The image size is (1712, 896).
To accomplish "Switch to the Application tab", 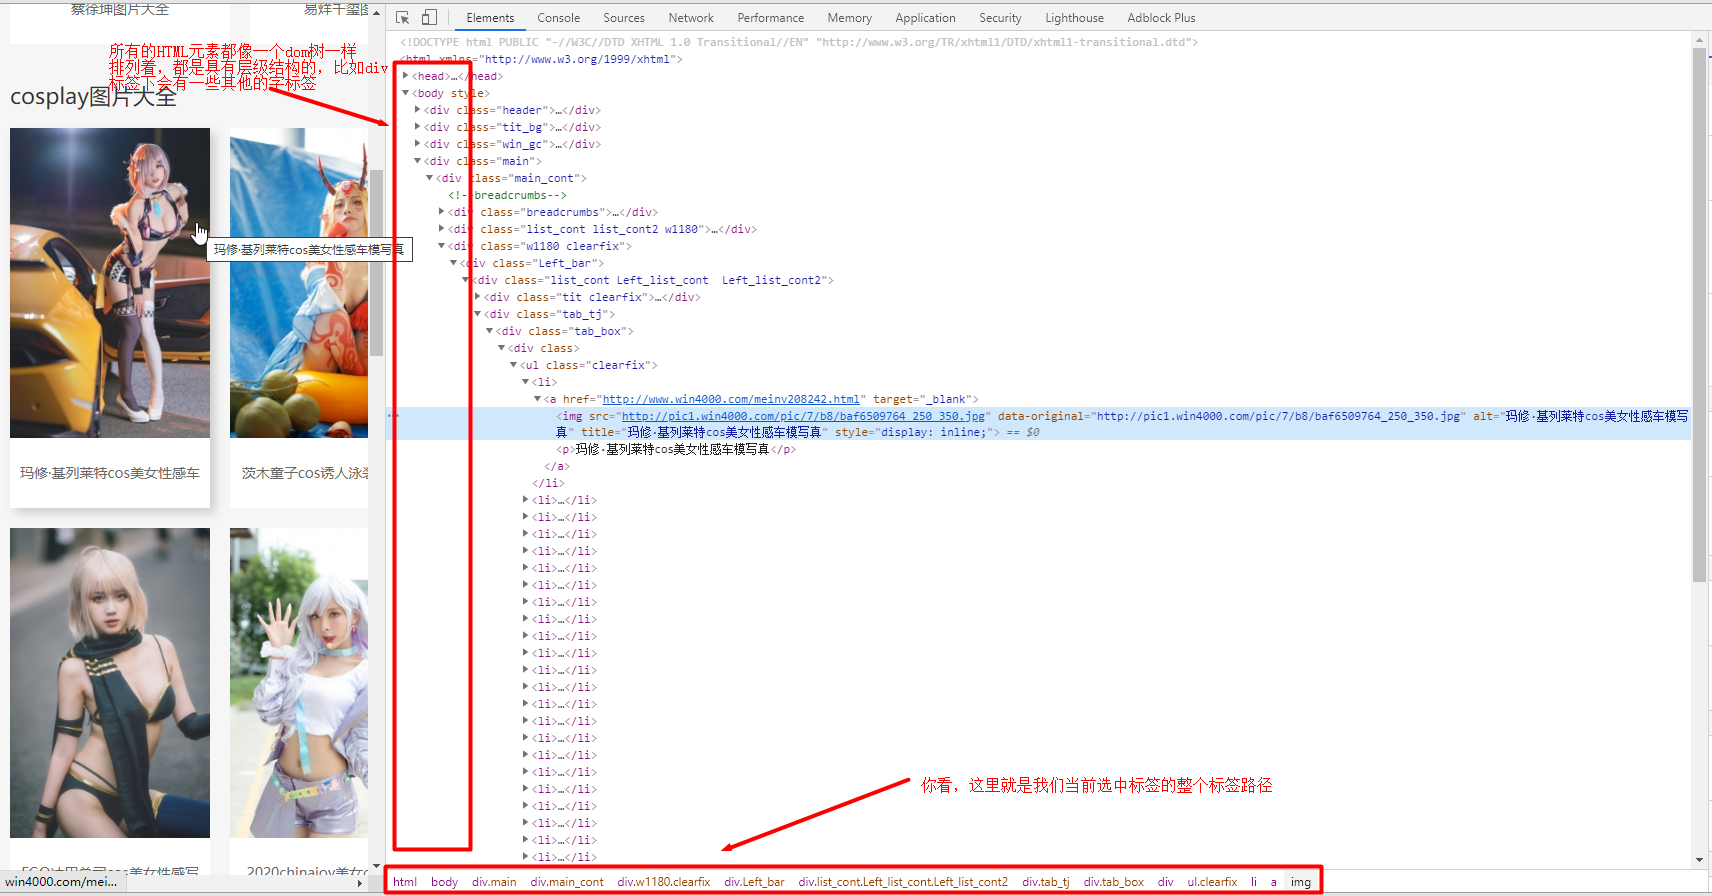I will click(x=925, y=18).
